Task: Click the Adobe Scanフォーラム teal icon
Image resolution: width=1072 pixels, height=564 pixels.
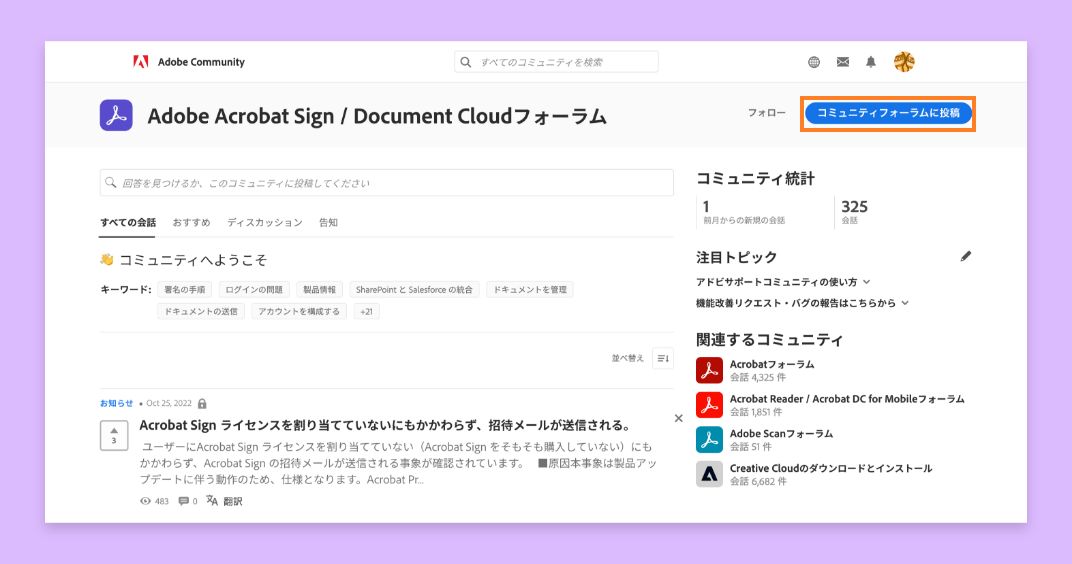Action: [709, 440]
